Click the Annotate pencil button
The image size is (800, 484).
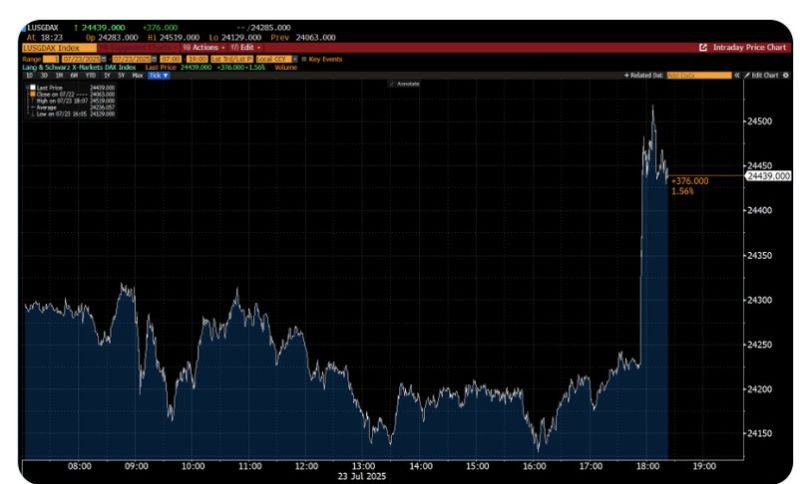click(x=405, y=84)
